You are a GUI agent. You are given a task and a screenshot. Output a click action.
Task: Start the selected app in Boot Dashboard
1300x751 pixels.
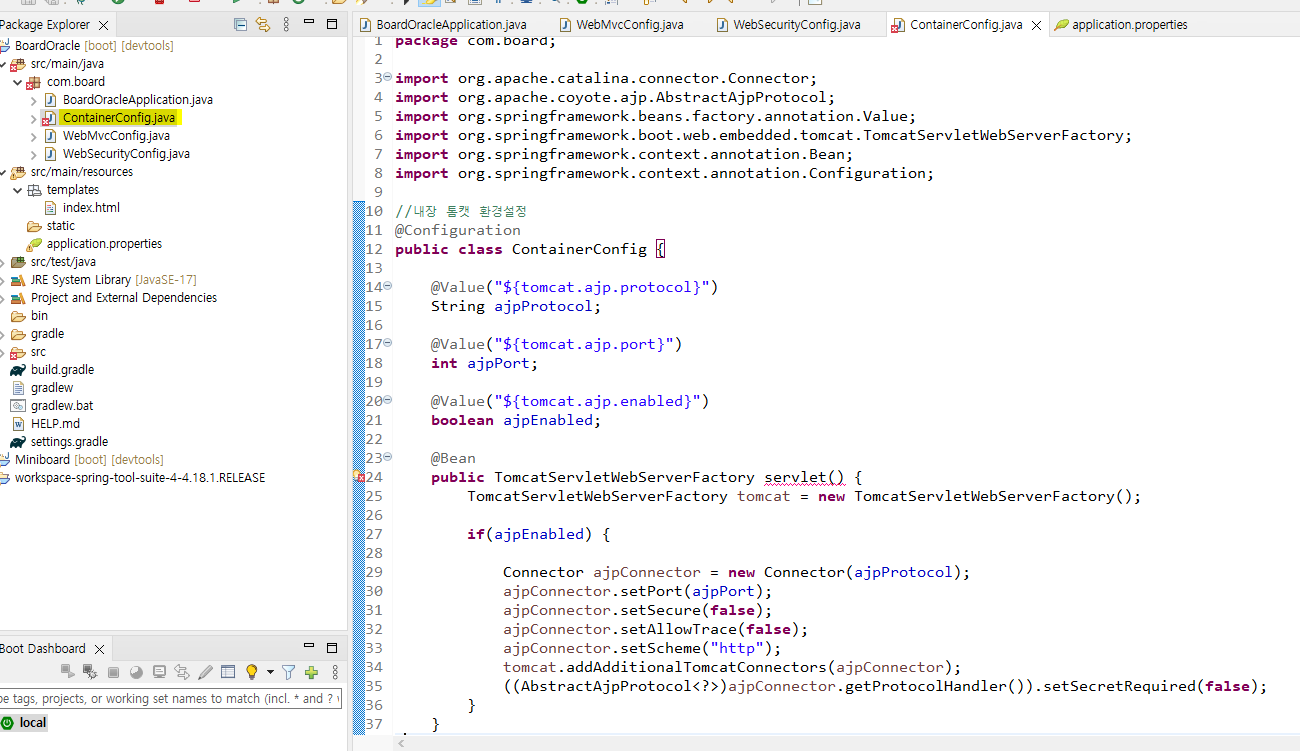tap(68, 672)
